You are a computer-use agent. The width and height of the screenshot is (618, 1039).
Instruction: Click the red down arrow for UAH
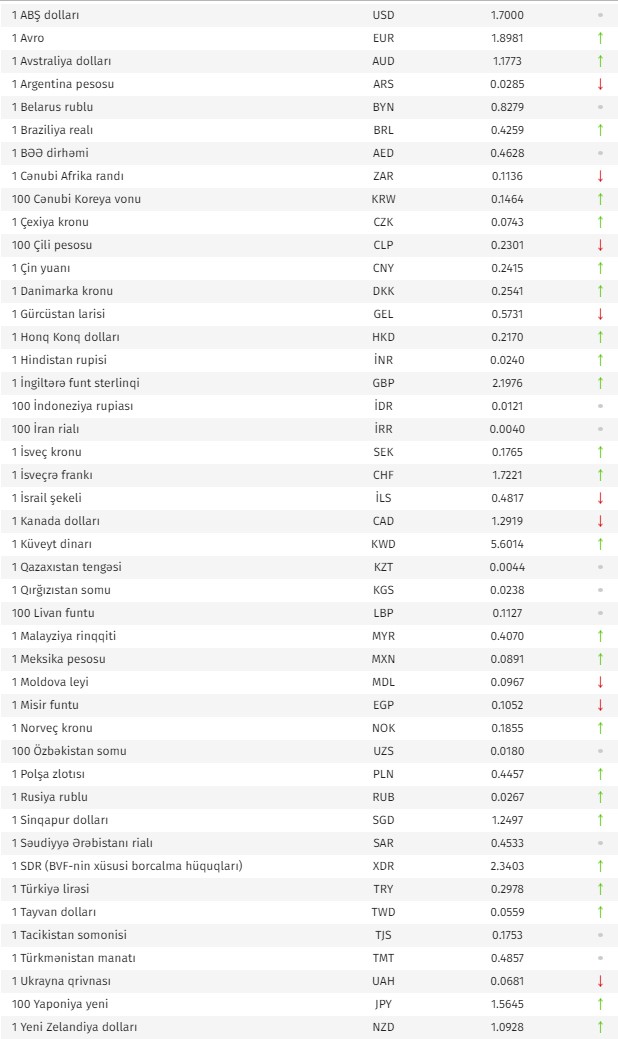click(x=600, y=981)
